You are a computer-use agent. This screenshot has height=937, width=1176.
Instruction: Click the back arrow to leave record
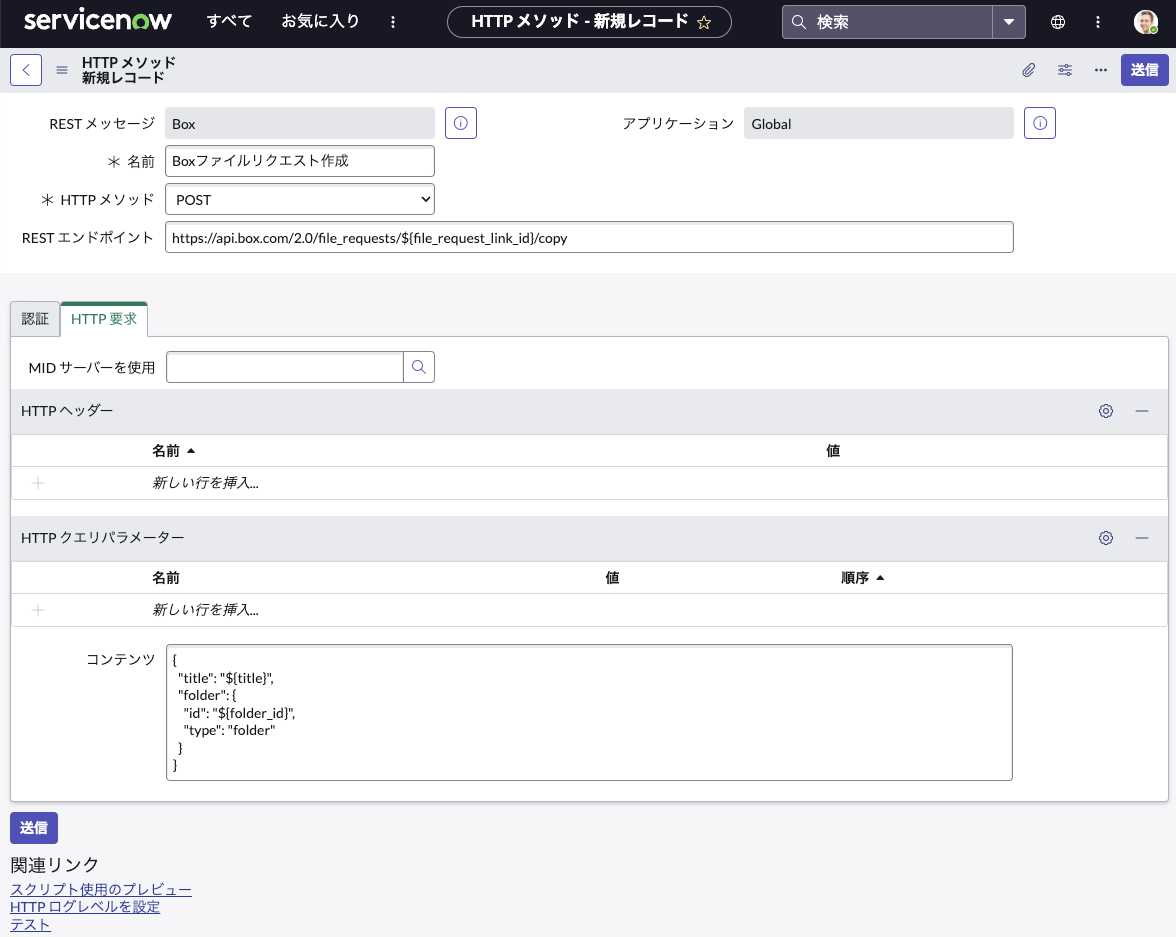pos(25,69)
